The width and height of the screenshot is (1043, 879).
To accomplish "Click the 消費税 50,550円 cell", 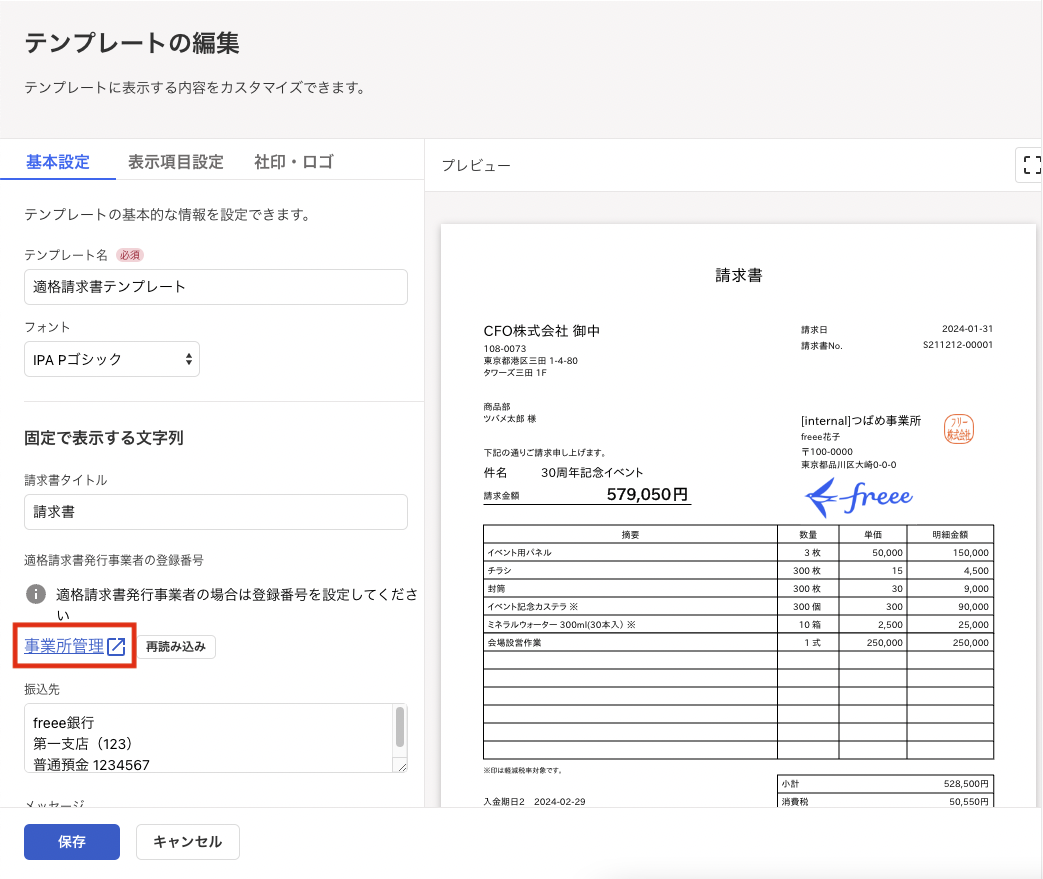I will 885,801.
